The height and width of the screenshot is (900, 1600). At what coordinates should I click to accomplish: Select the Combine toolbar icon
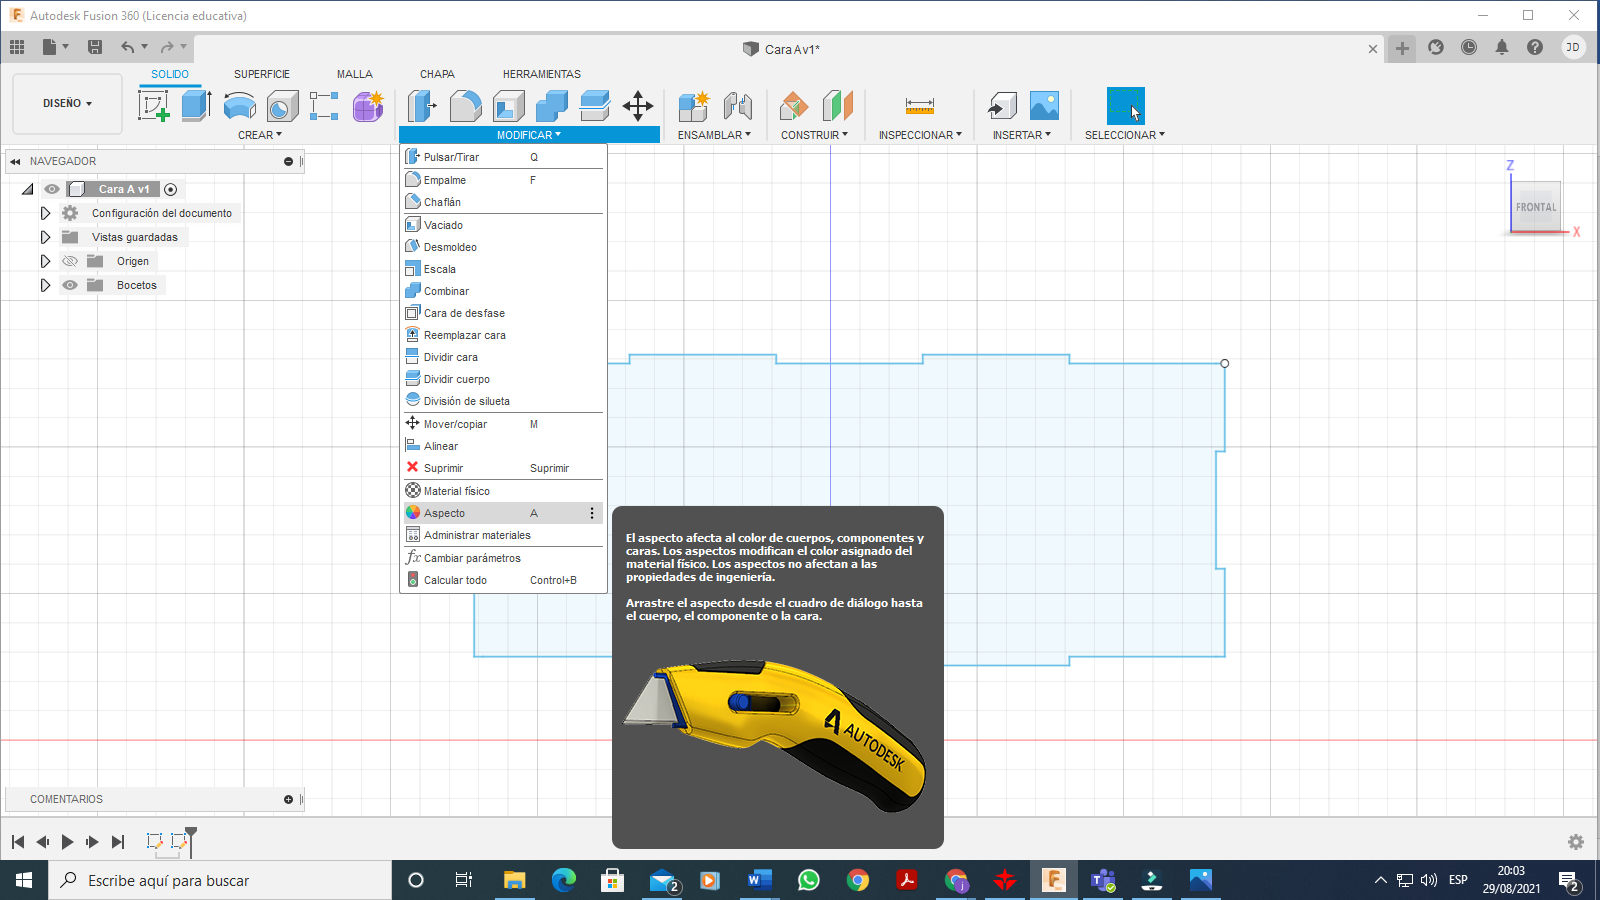point(551,105)
